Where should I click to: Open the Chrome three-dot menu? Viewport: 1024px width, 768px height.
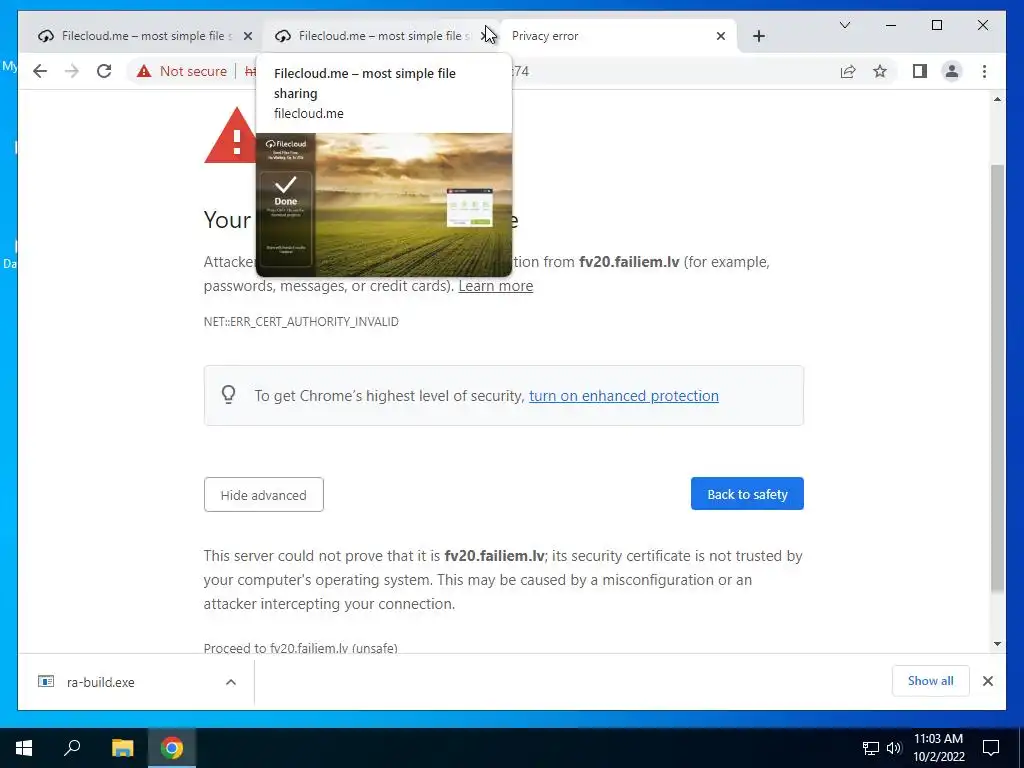pyautogui.click(x=984, y=71)
